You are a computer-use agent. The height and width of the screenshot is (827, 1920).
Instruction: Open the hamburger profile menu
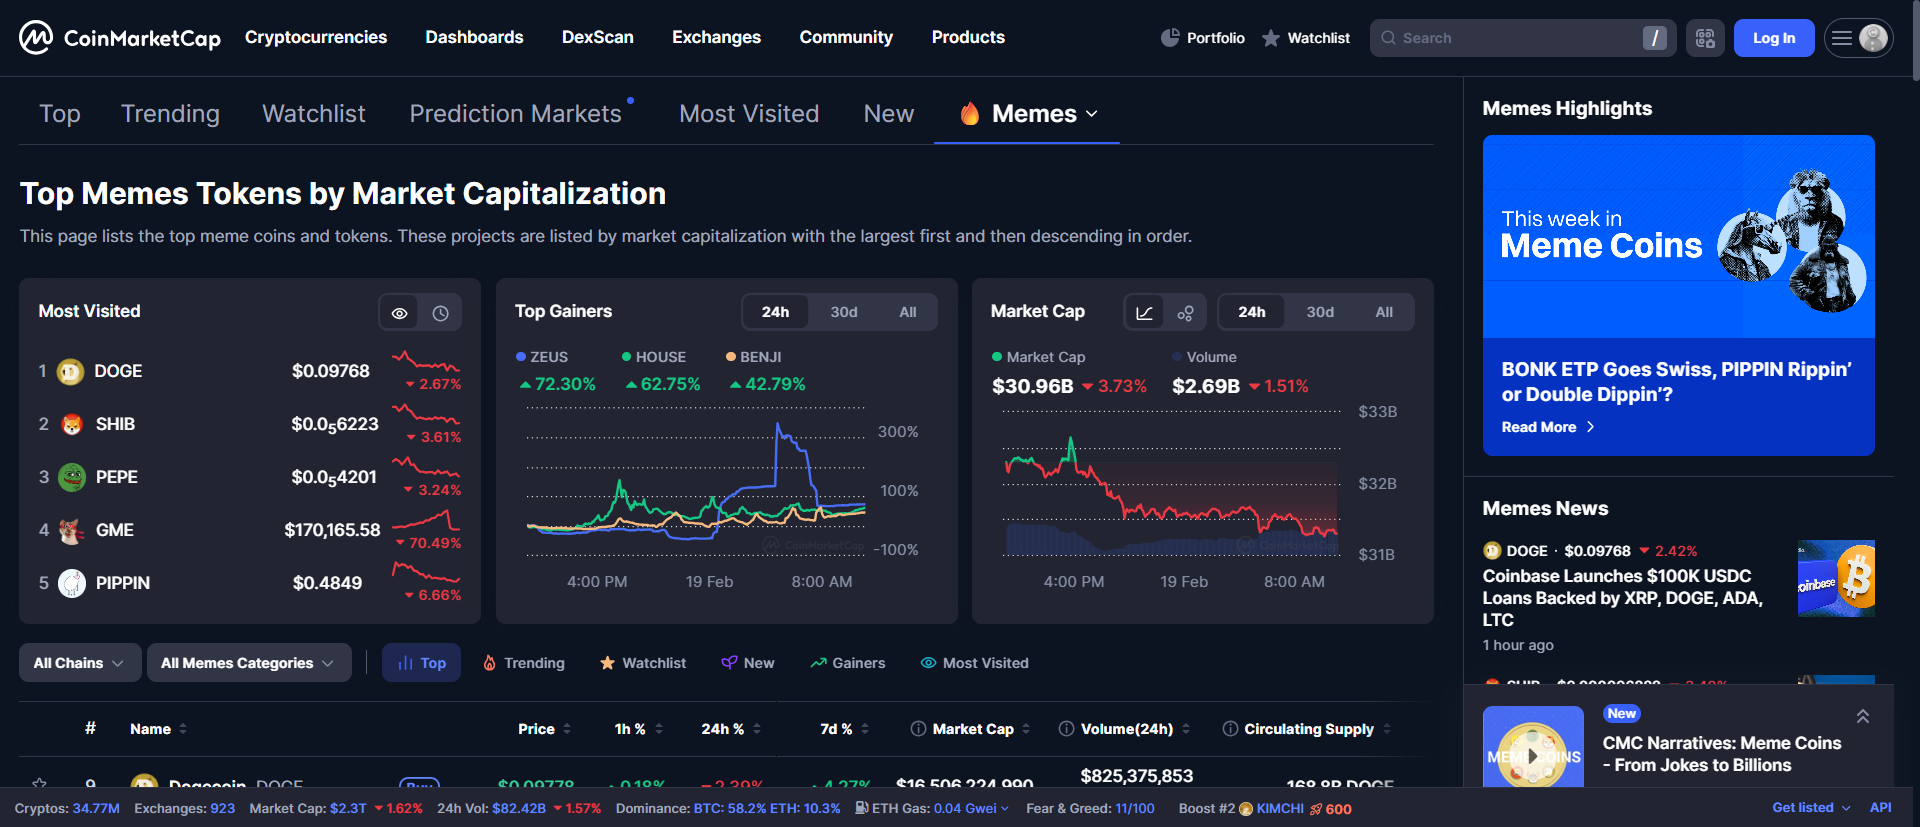tap(1858, 38)
